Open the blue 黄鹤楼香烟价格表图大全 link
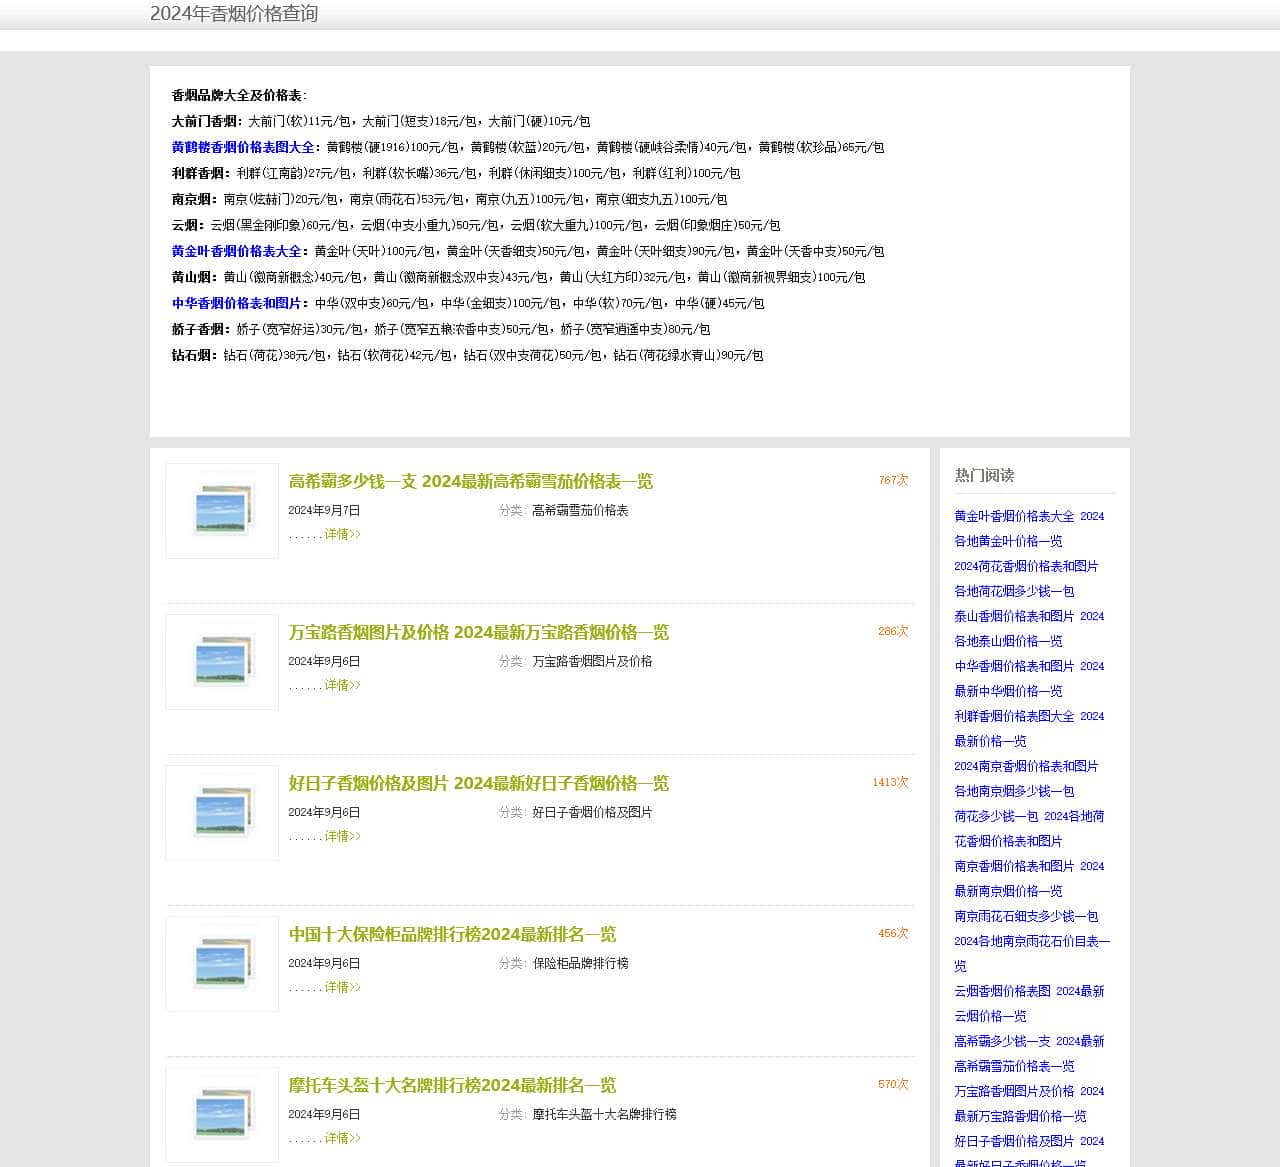The height and width of the screenshot is (1167, 1280). [x=243, y=147]
